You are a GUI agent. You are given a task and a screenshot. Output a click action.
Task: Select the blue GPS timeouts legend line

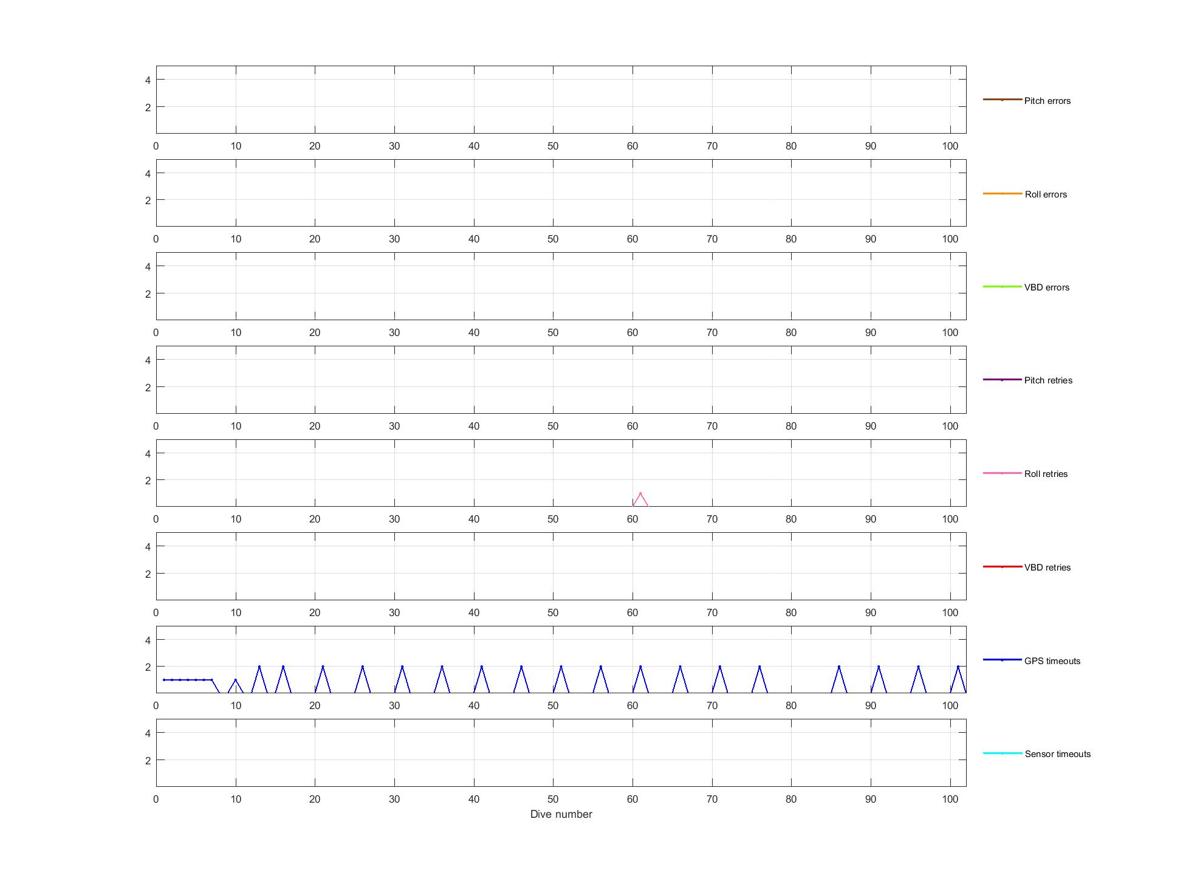1002,660
